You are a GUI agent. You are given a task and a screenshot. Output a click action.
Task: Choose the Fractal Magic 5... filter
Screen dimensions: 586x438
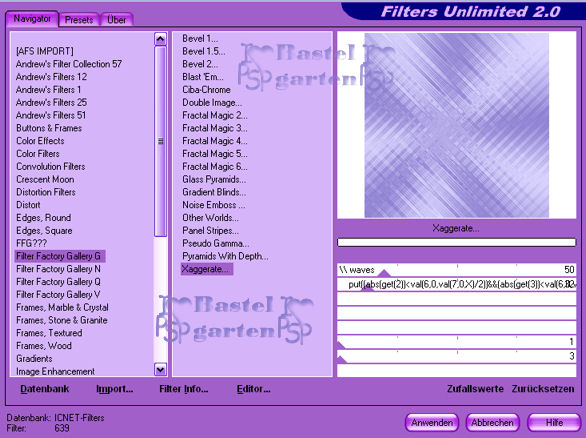coord(215,154)
